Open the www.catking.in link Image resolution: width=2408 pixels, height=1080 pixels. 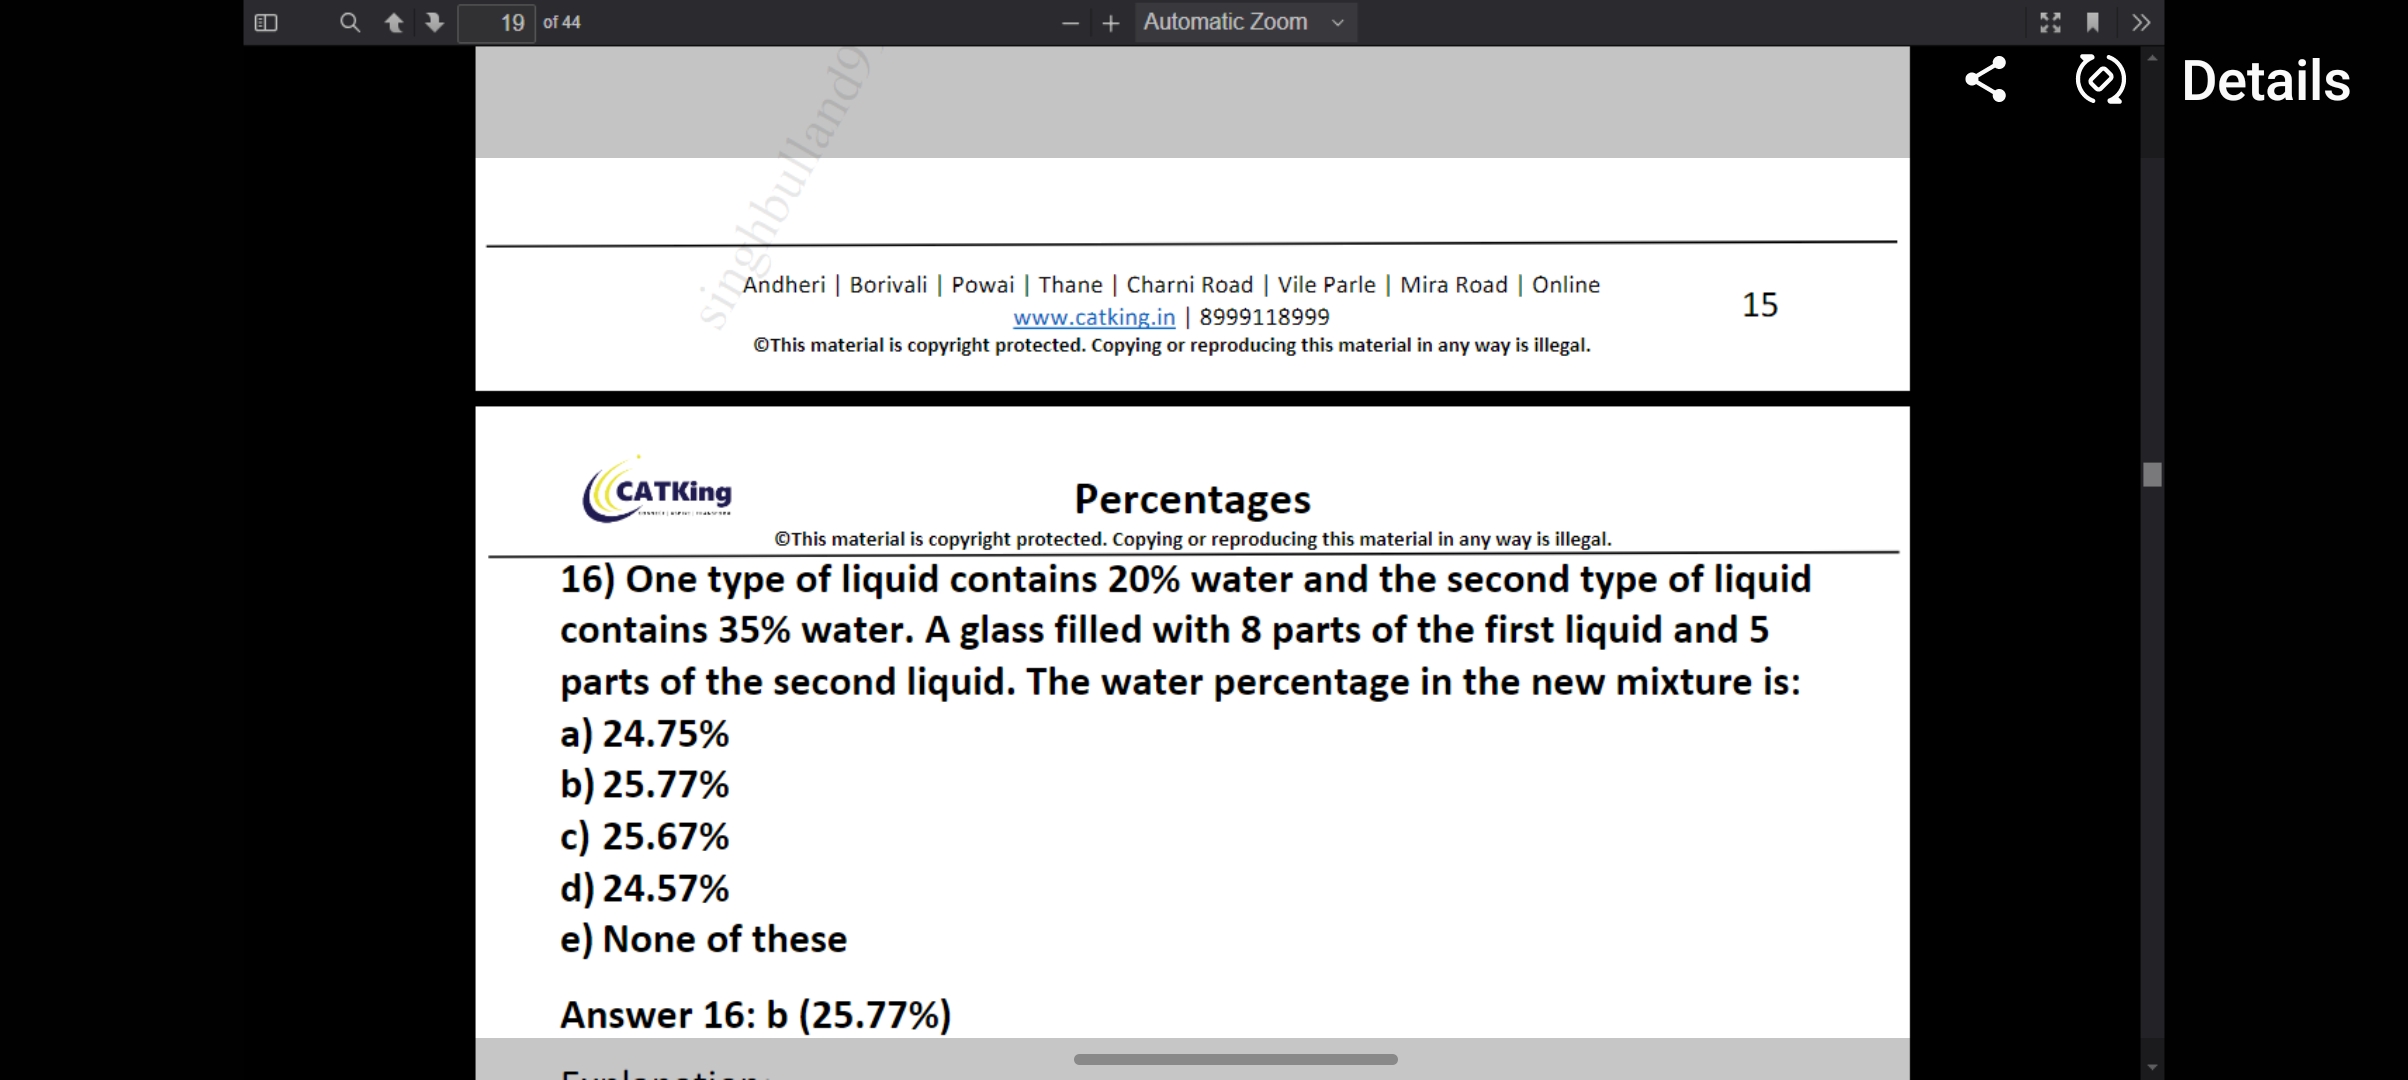click(x=1094, y=317)
